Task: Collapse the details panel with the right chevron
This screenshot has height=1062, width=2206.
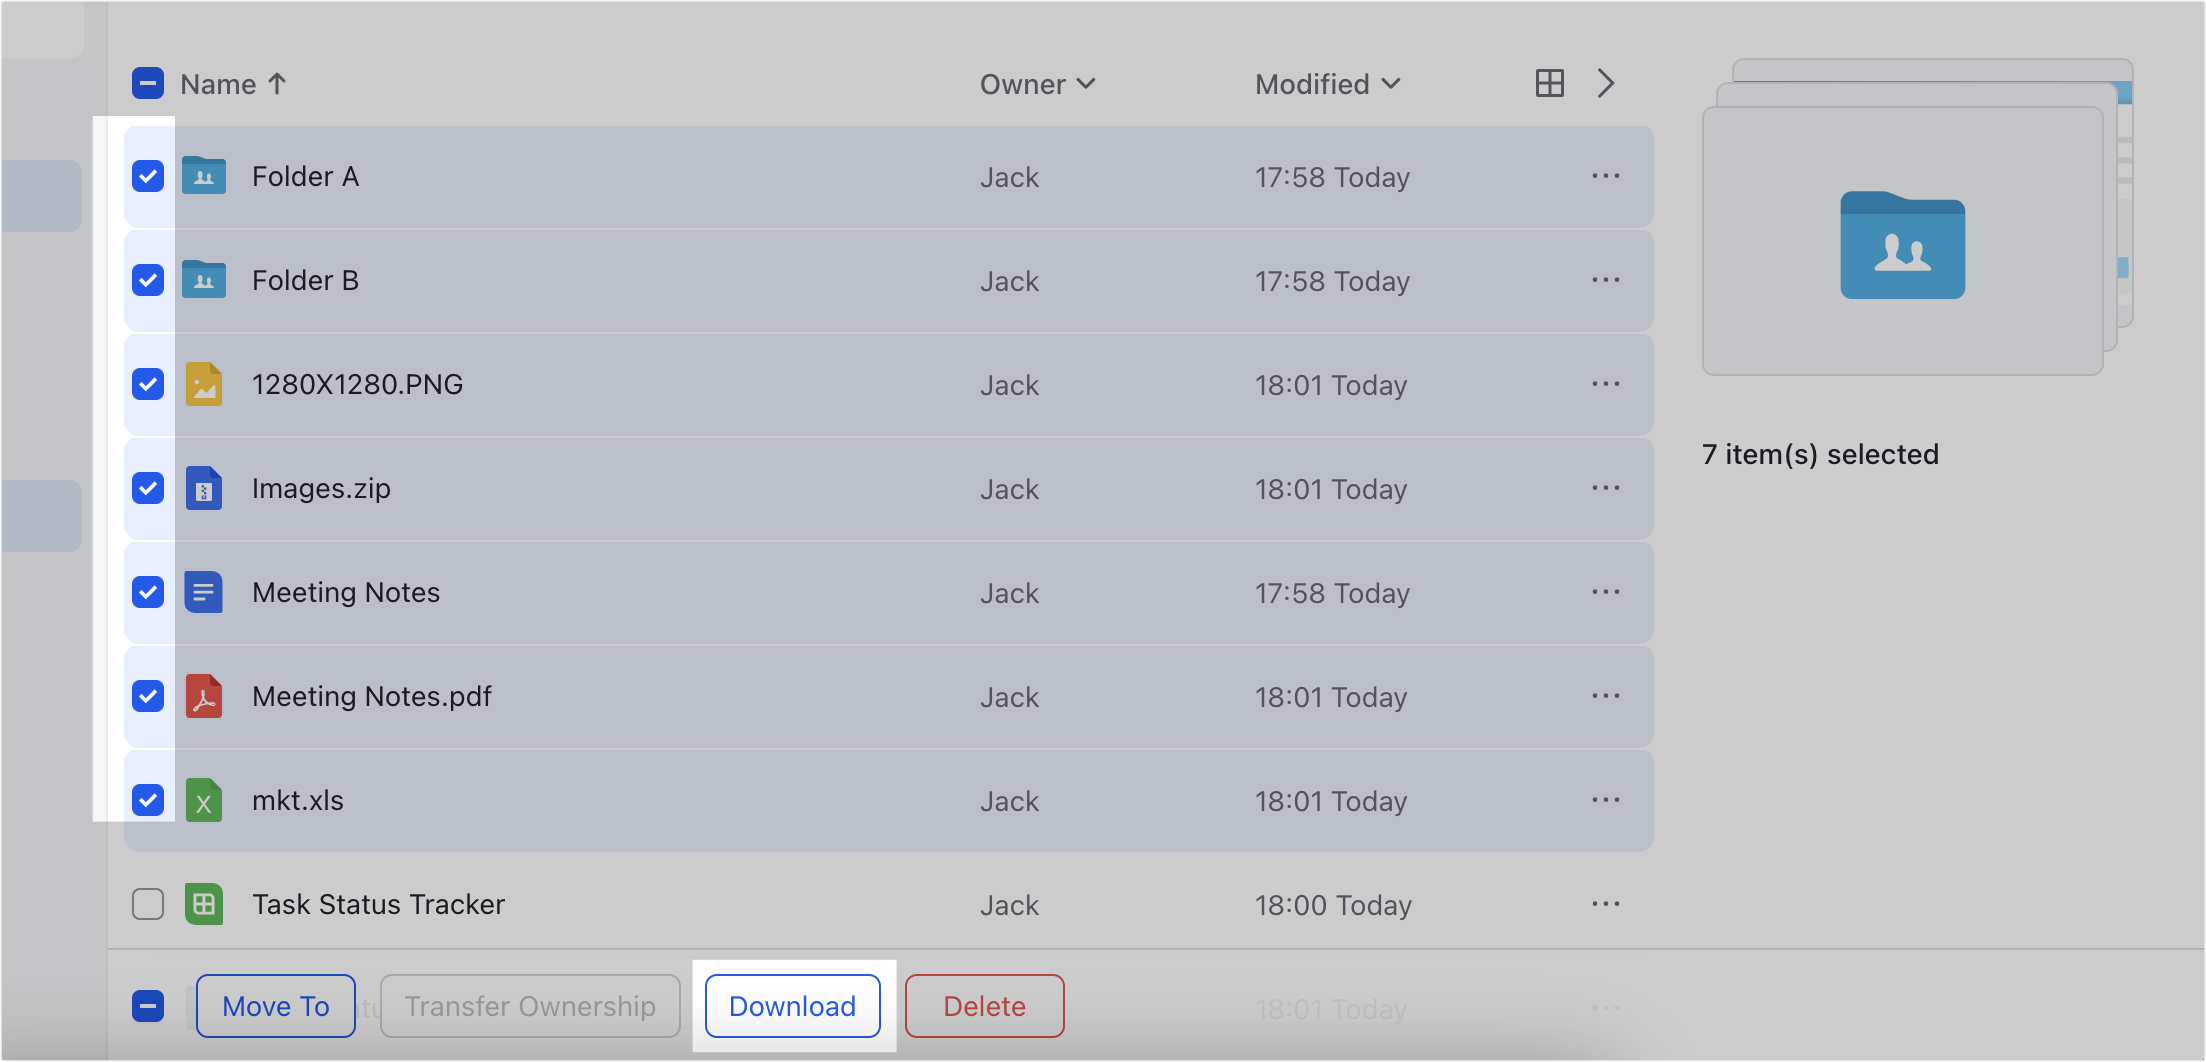Action: click(1605, 83)
